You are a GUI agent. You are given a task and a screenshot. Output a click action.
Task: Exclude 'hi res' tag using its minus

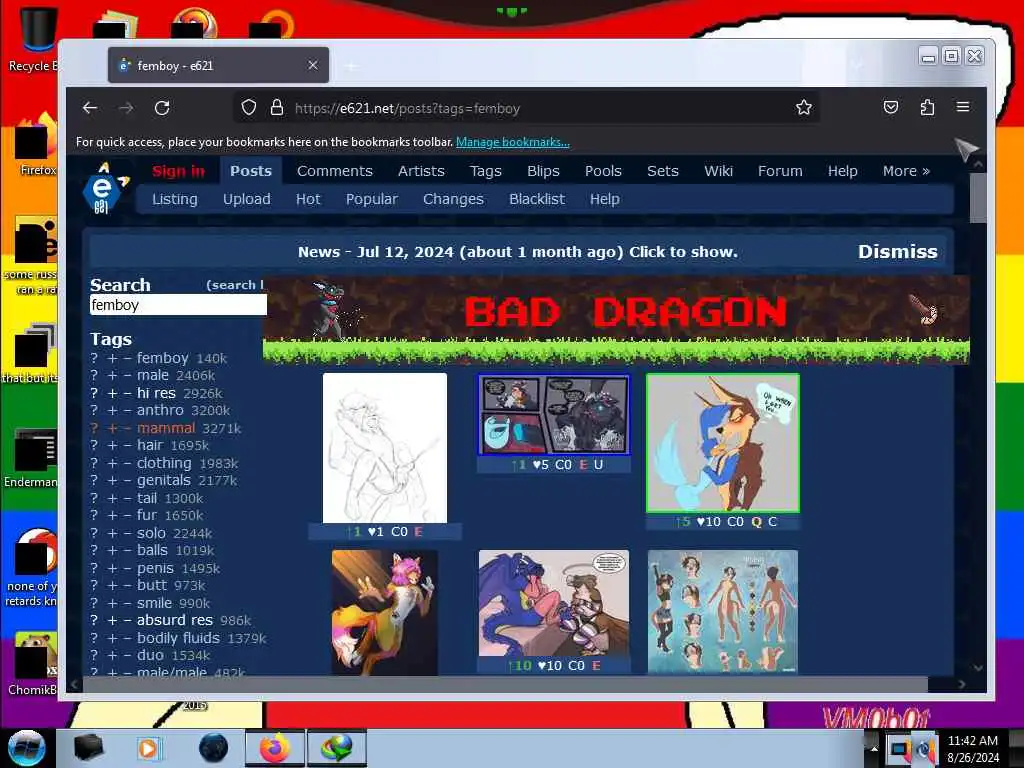click(127, 393)
